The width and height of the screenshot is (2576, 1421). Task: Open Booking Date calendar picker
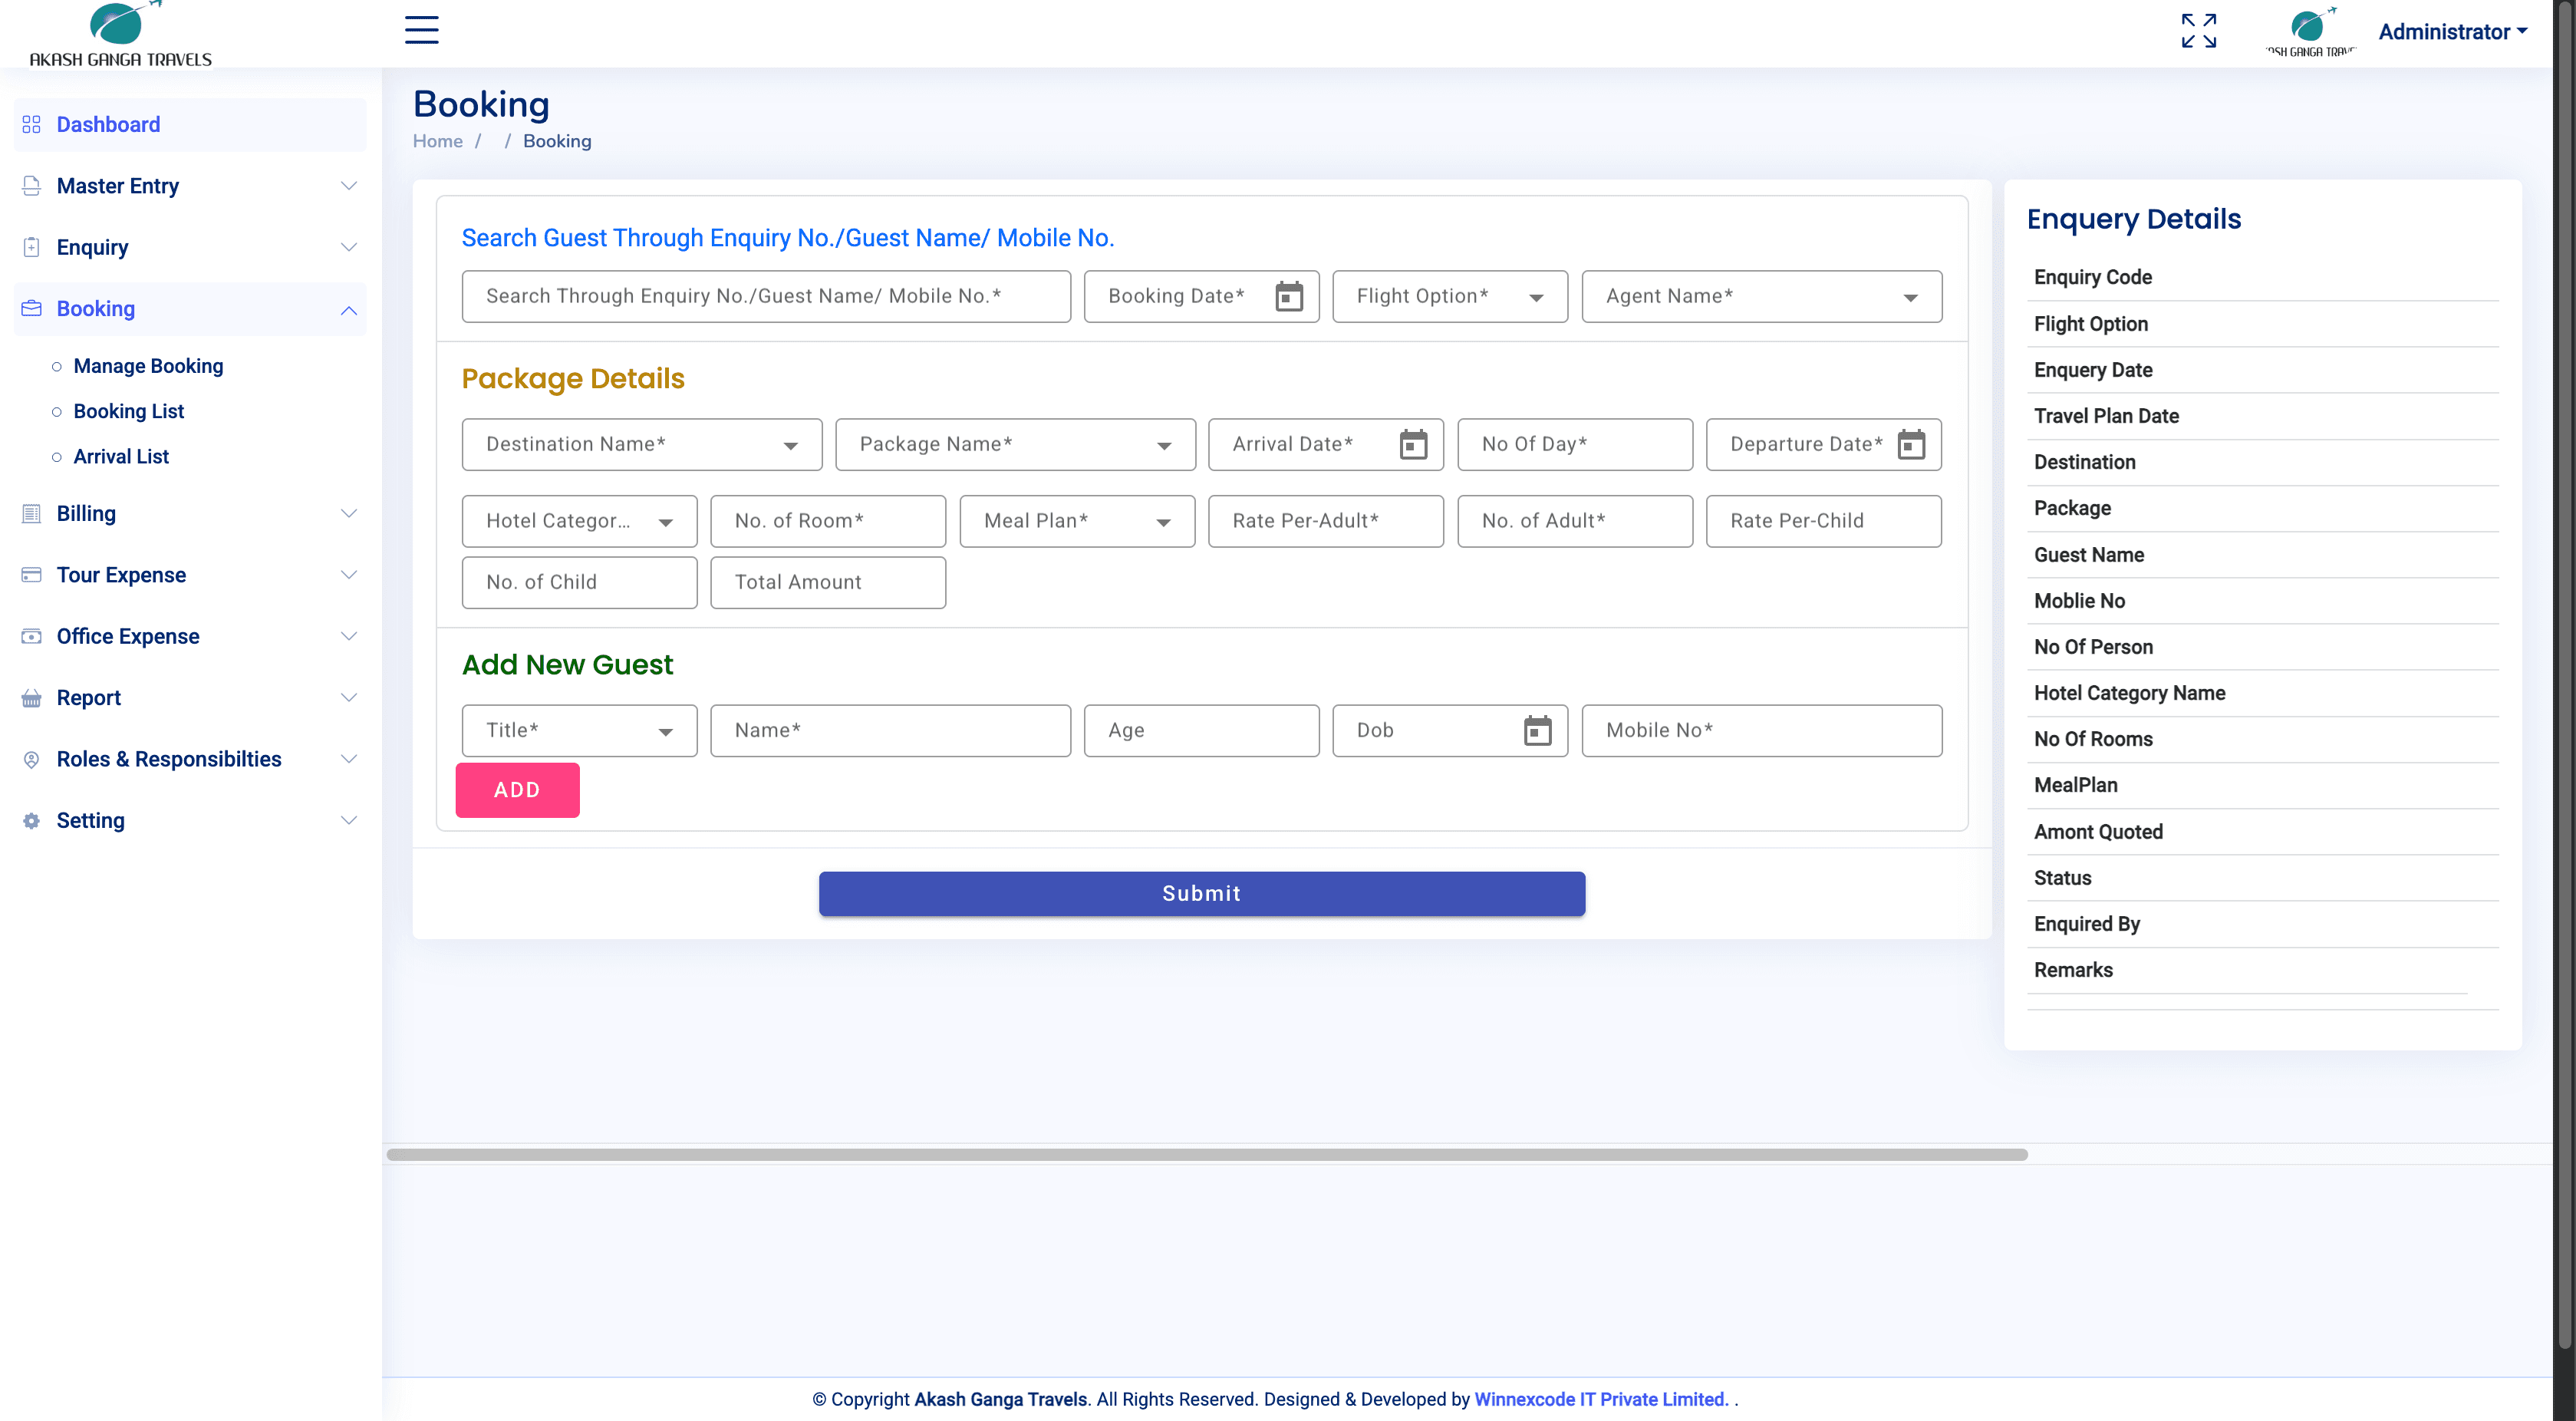tap(1288, 297)
